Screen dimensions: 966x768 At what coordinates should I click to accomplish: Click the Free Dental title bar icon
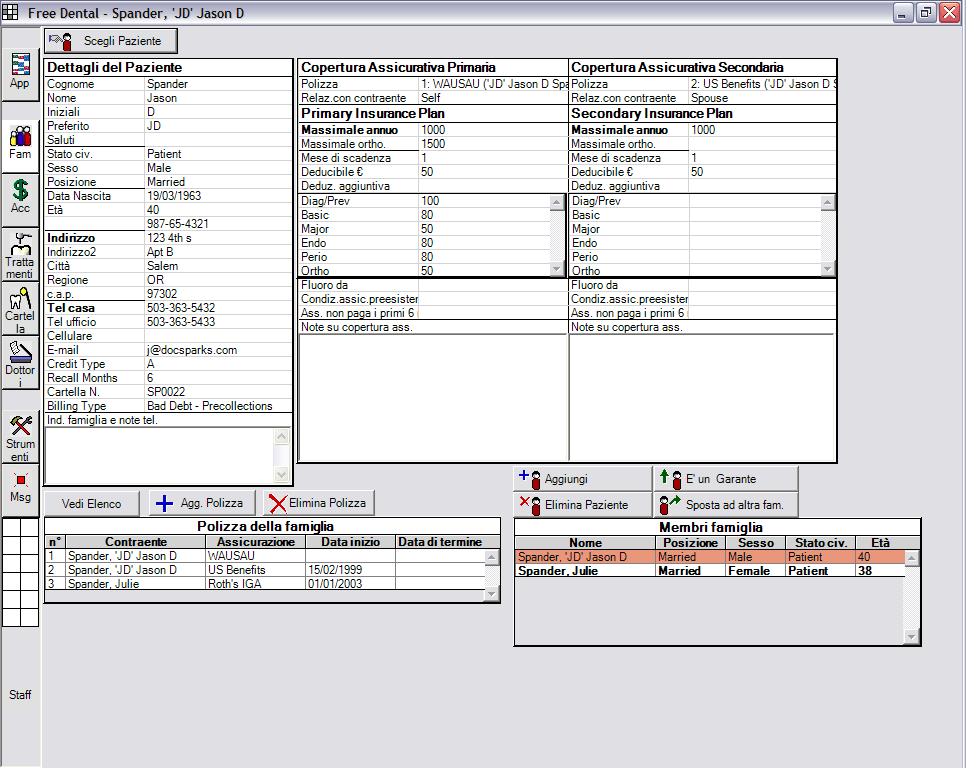10,12
